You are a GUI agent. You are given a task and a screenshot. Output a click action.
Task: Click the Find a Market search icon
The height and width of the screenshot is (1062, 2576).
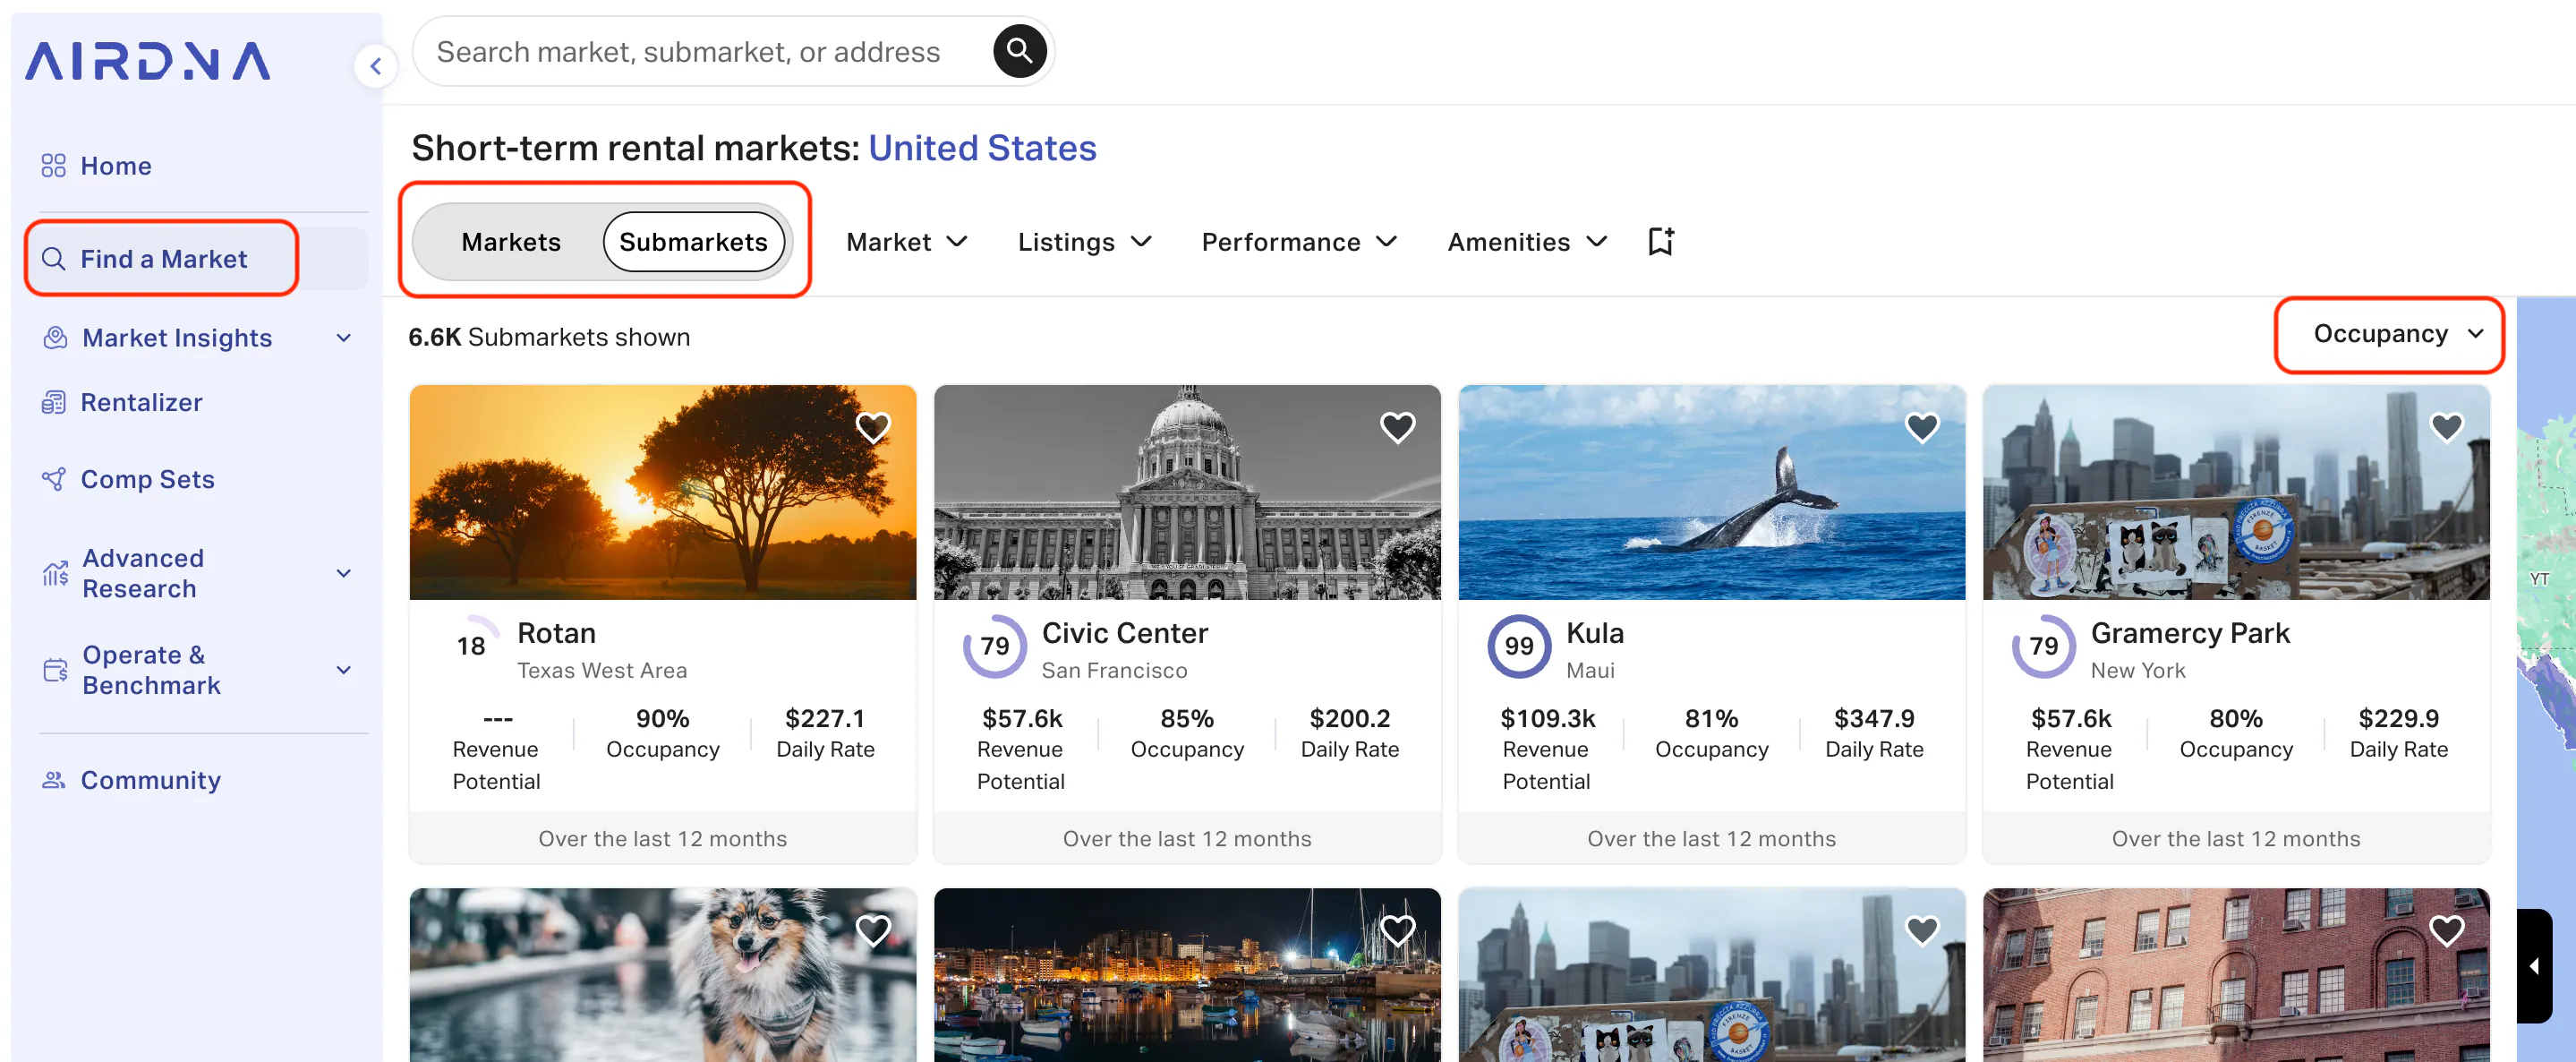click(x=53, y=259)
